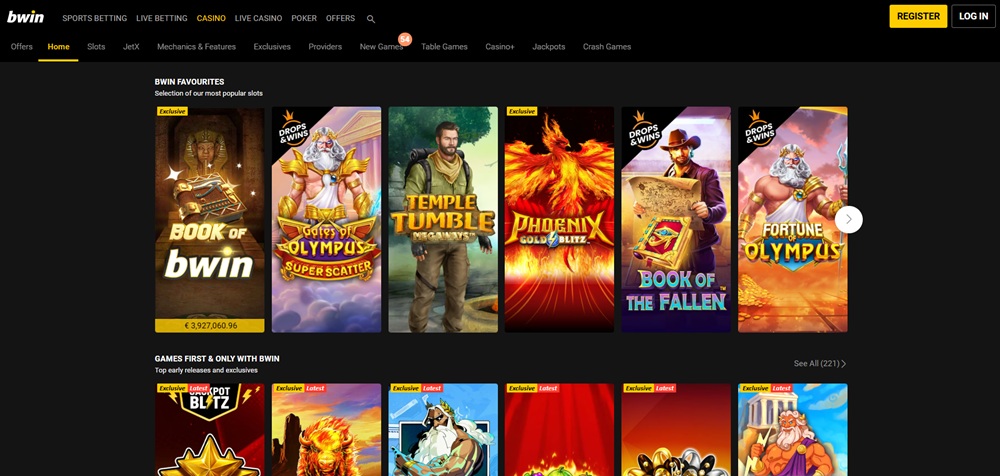Open the Providers tab
Viewport: 1000px width, 476px height.
click(x=325, y=47)
